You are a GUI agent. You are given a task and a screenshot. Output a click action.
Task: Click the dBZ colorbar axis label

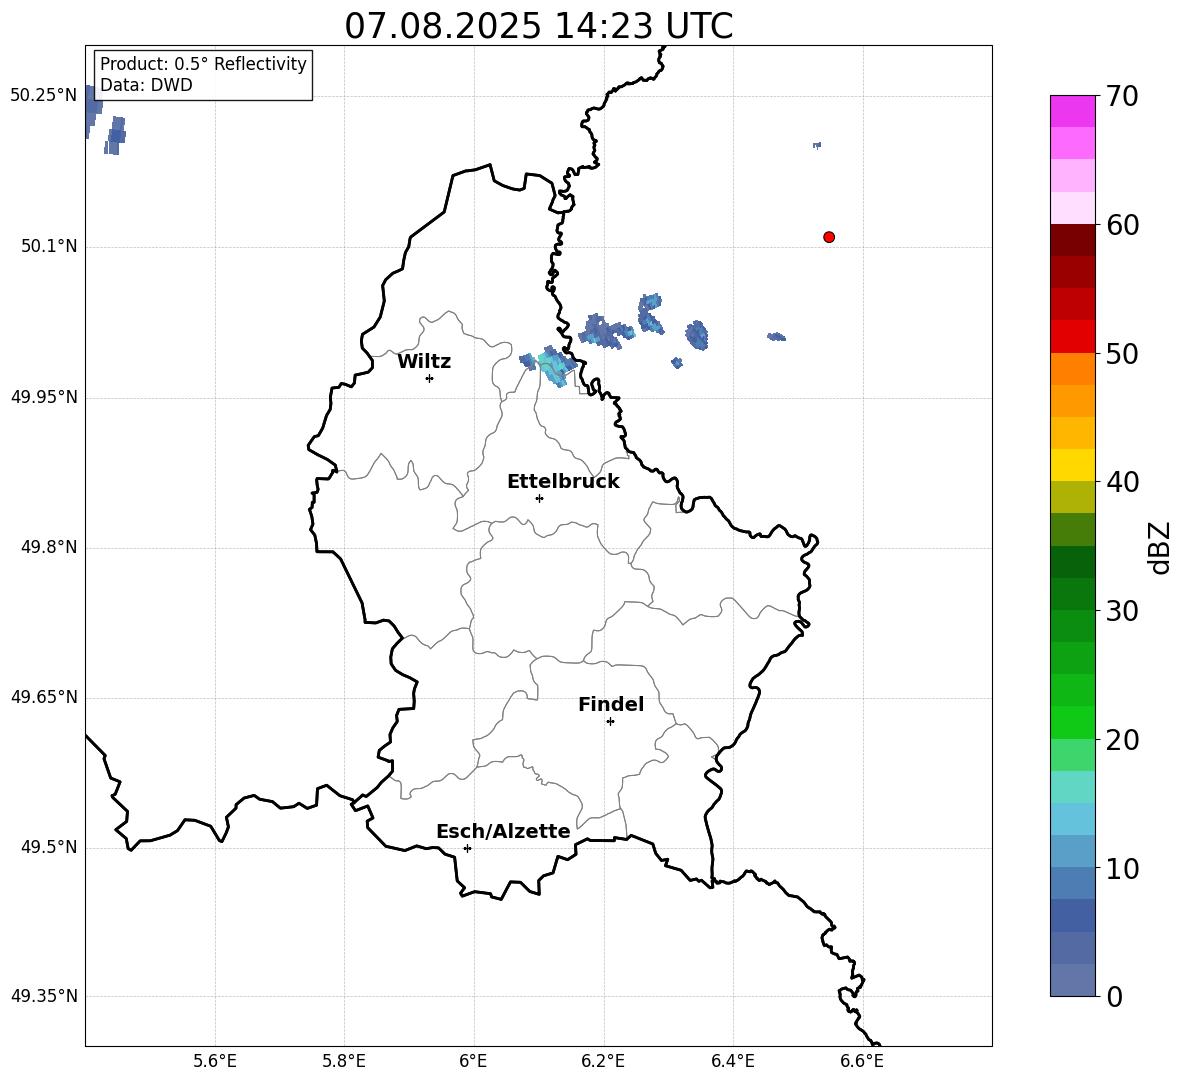click(x=1161, y=547)
